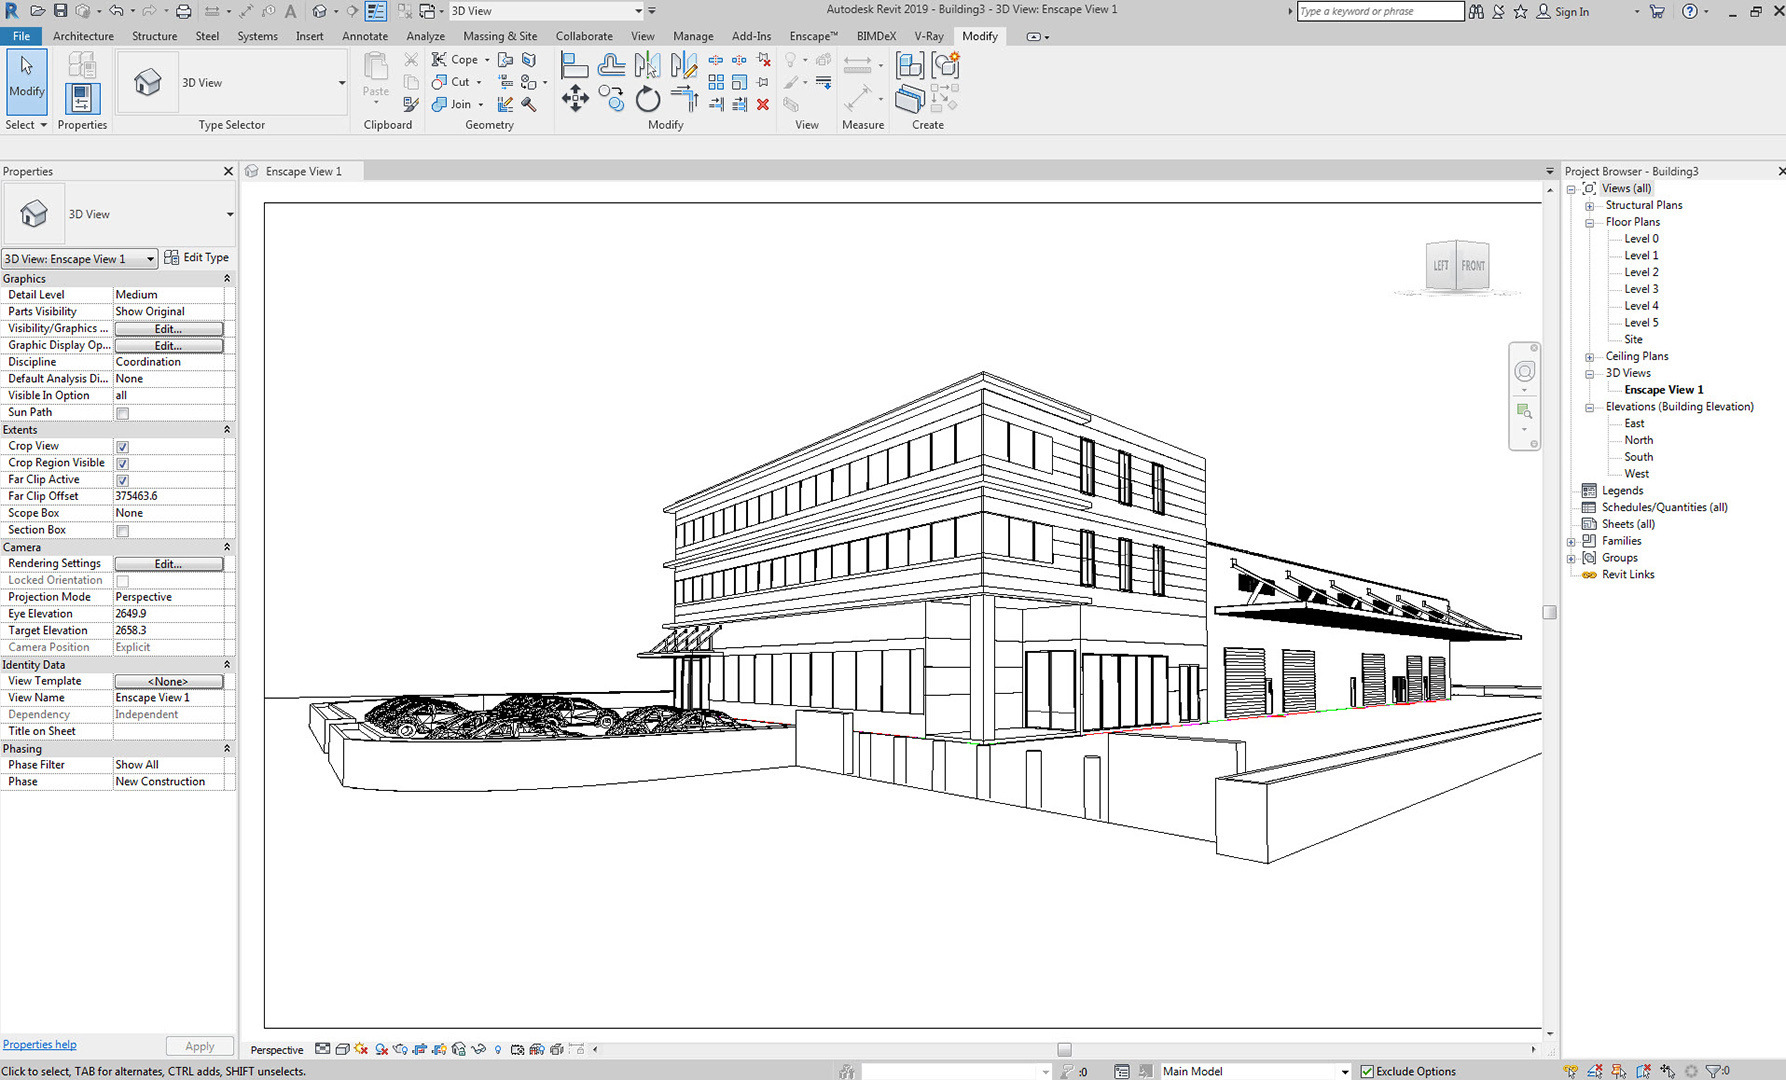Expand the Ceiling Plans tree node

coord(1589,357)
